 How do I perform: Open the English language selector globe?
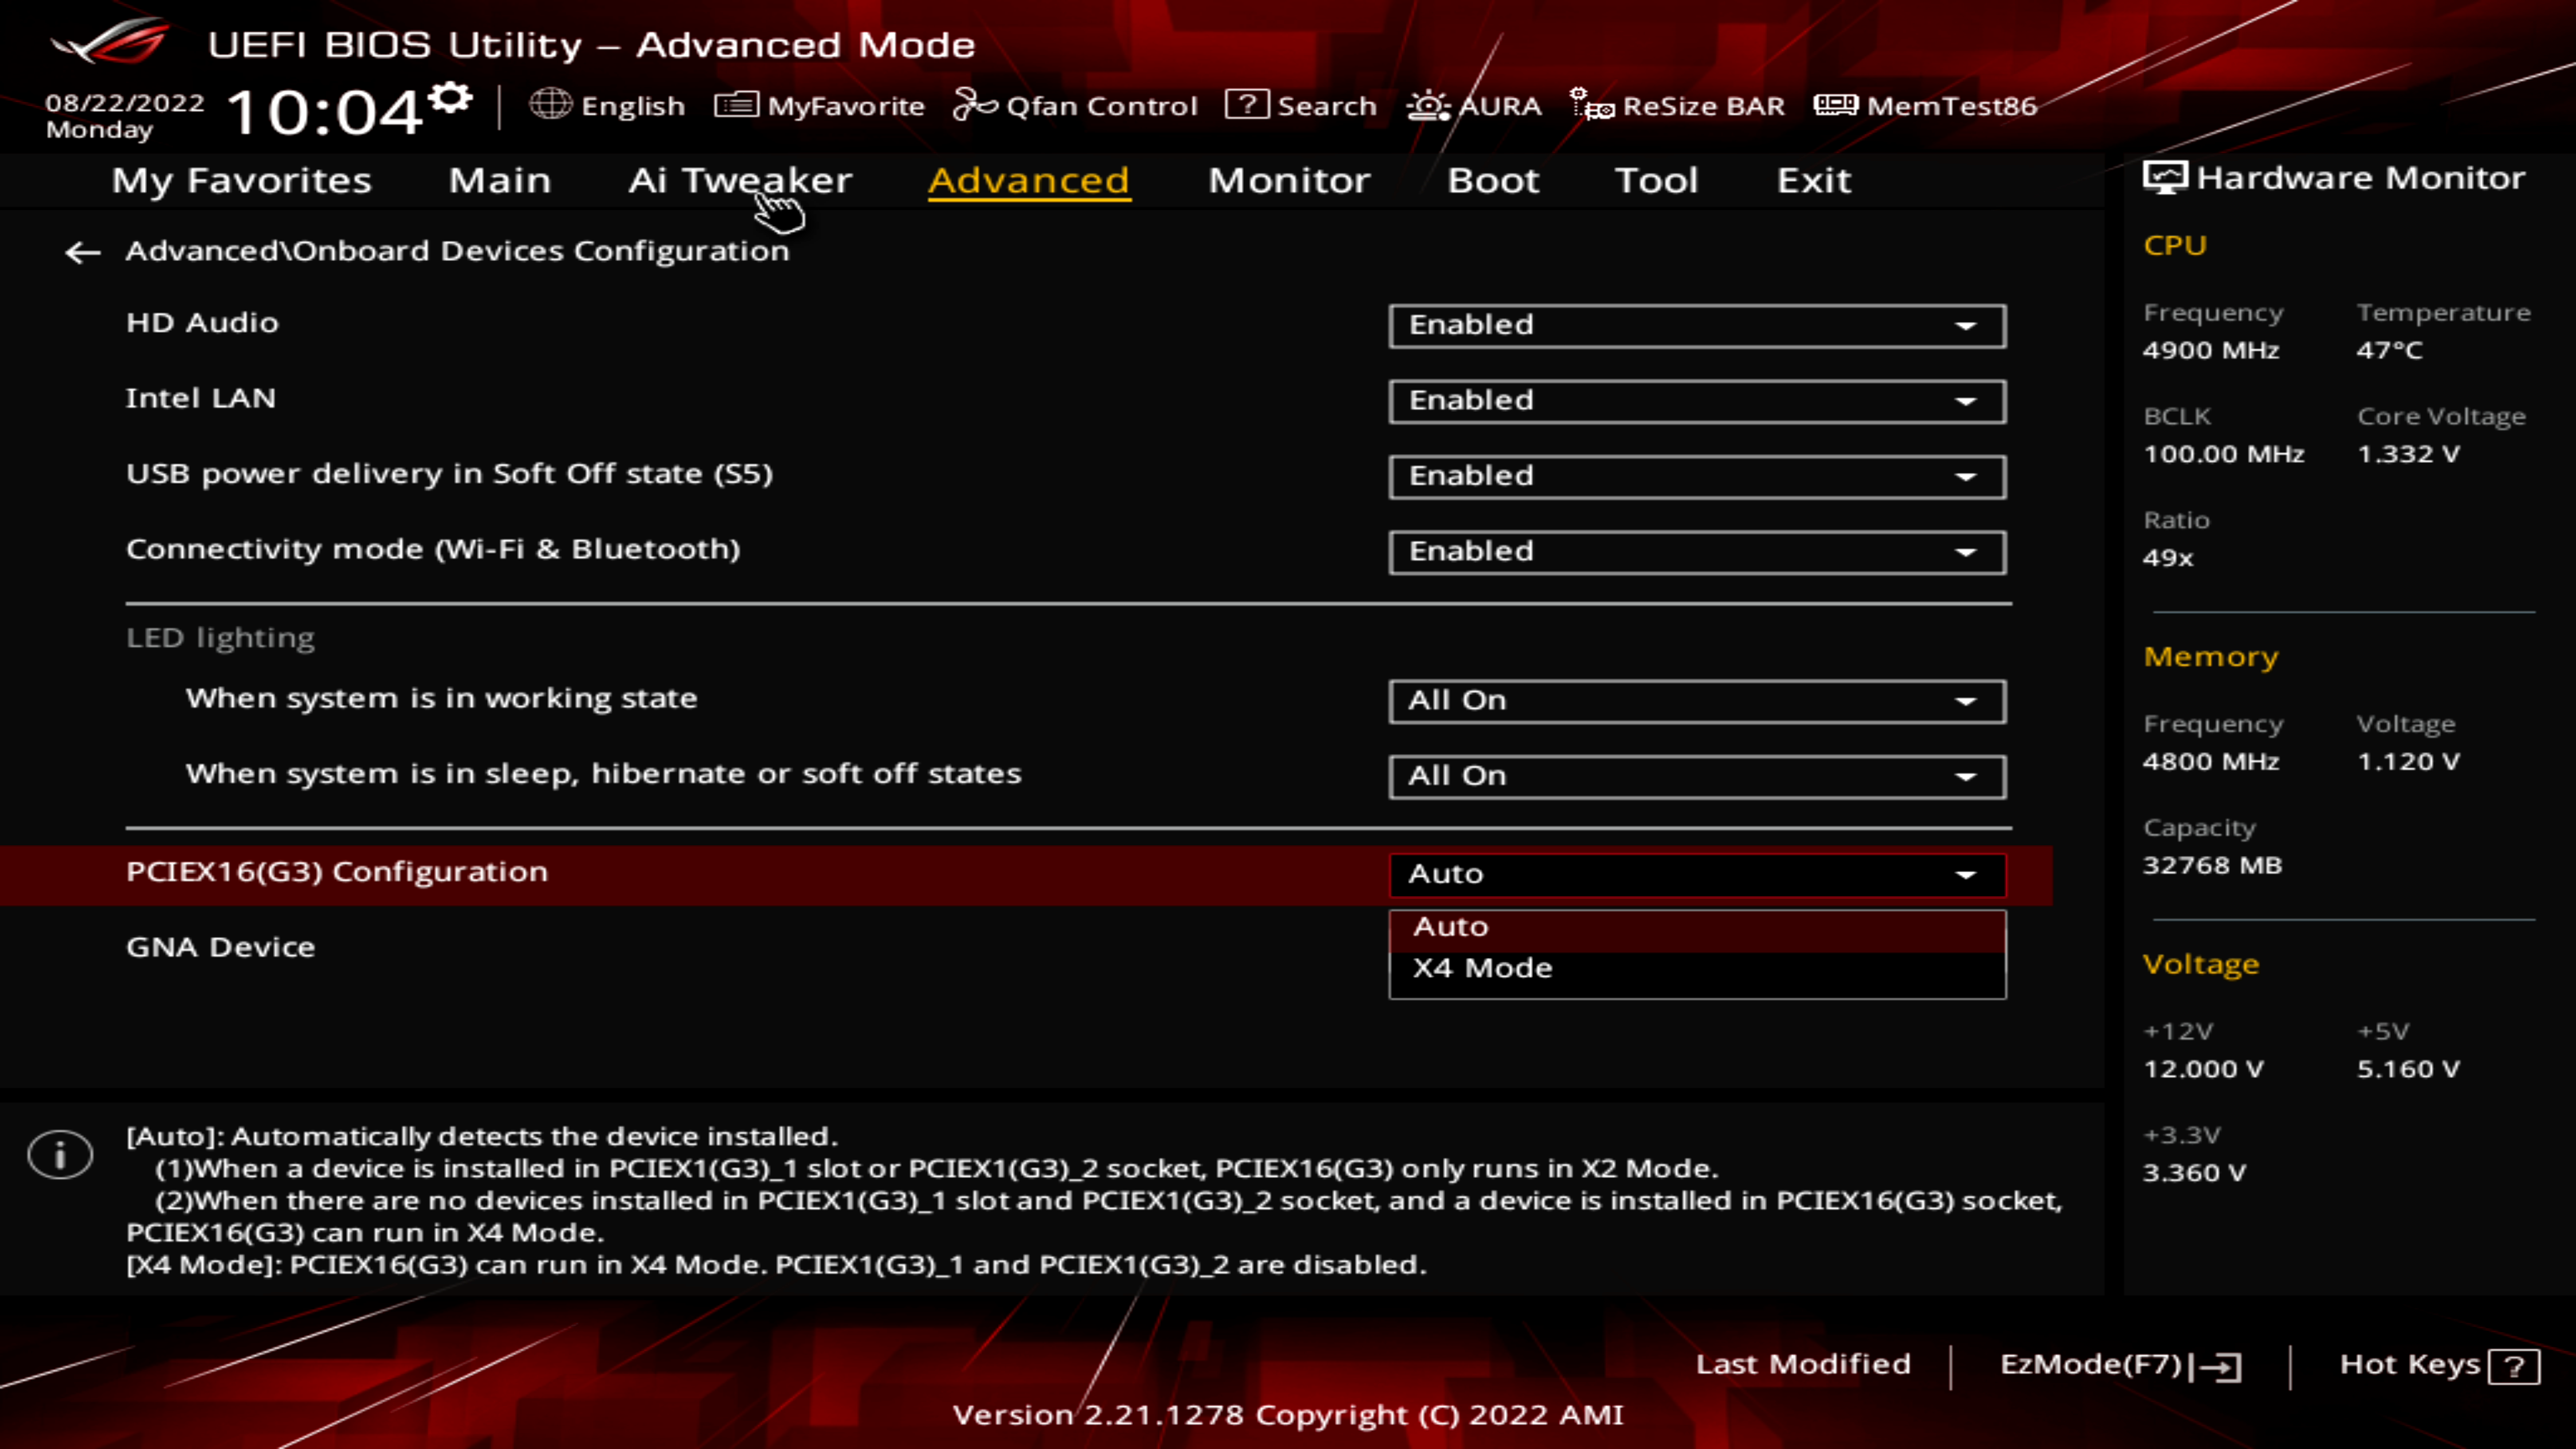[x=550, y=104]
